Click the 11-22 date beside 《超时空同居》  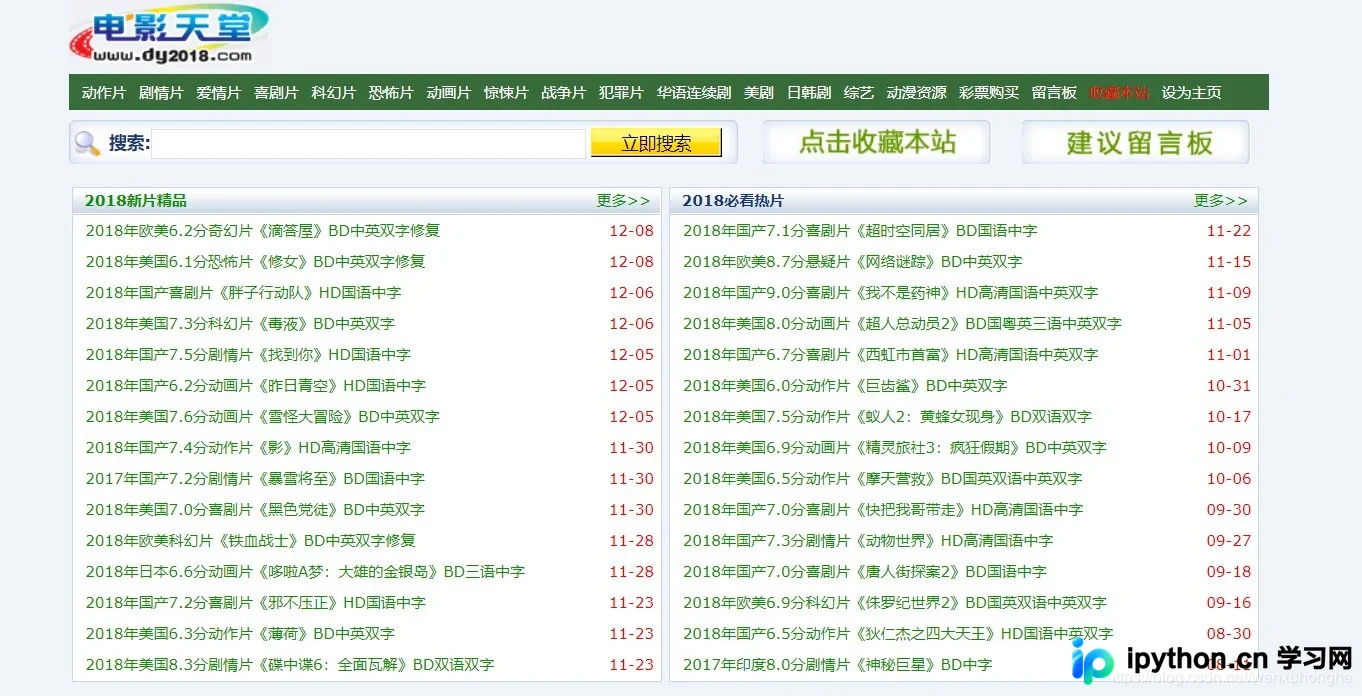tap(1229, 231)
